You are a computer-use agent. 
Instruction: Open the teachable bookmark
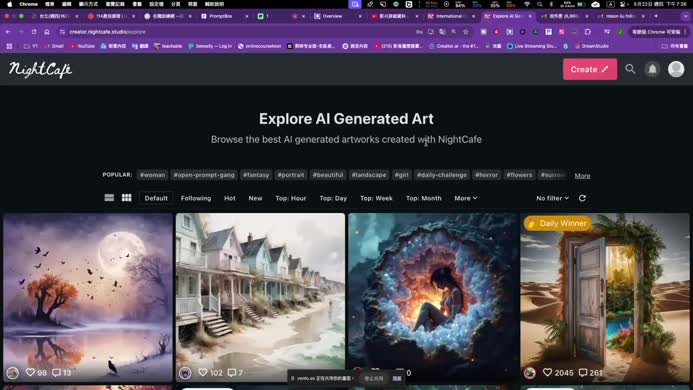coord(168,46)
